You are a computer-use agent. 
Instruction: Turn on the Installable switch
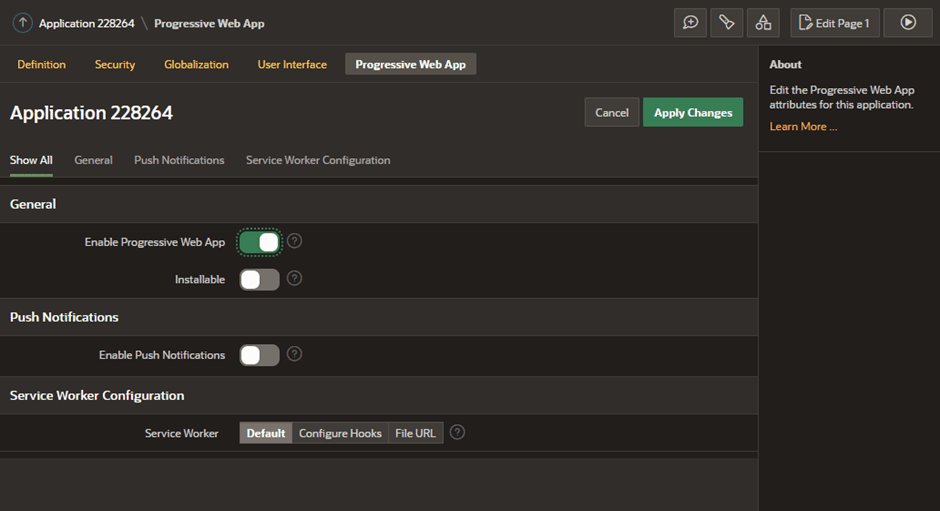click(x=260, y=279)
